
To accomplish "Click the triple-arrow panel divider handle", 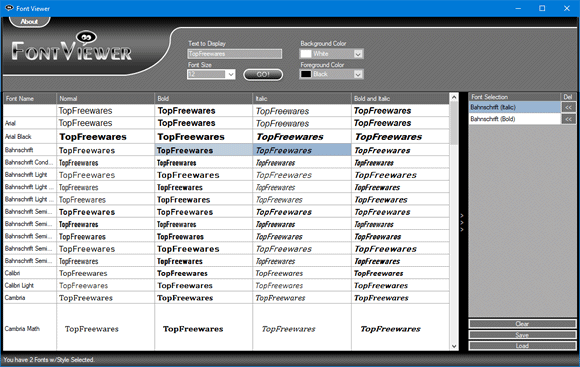I will [462, 222].
